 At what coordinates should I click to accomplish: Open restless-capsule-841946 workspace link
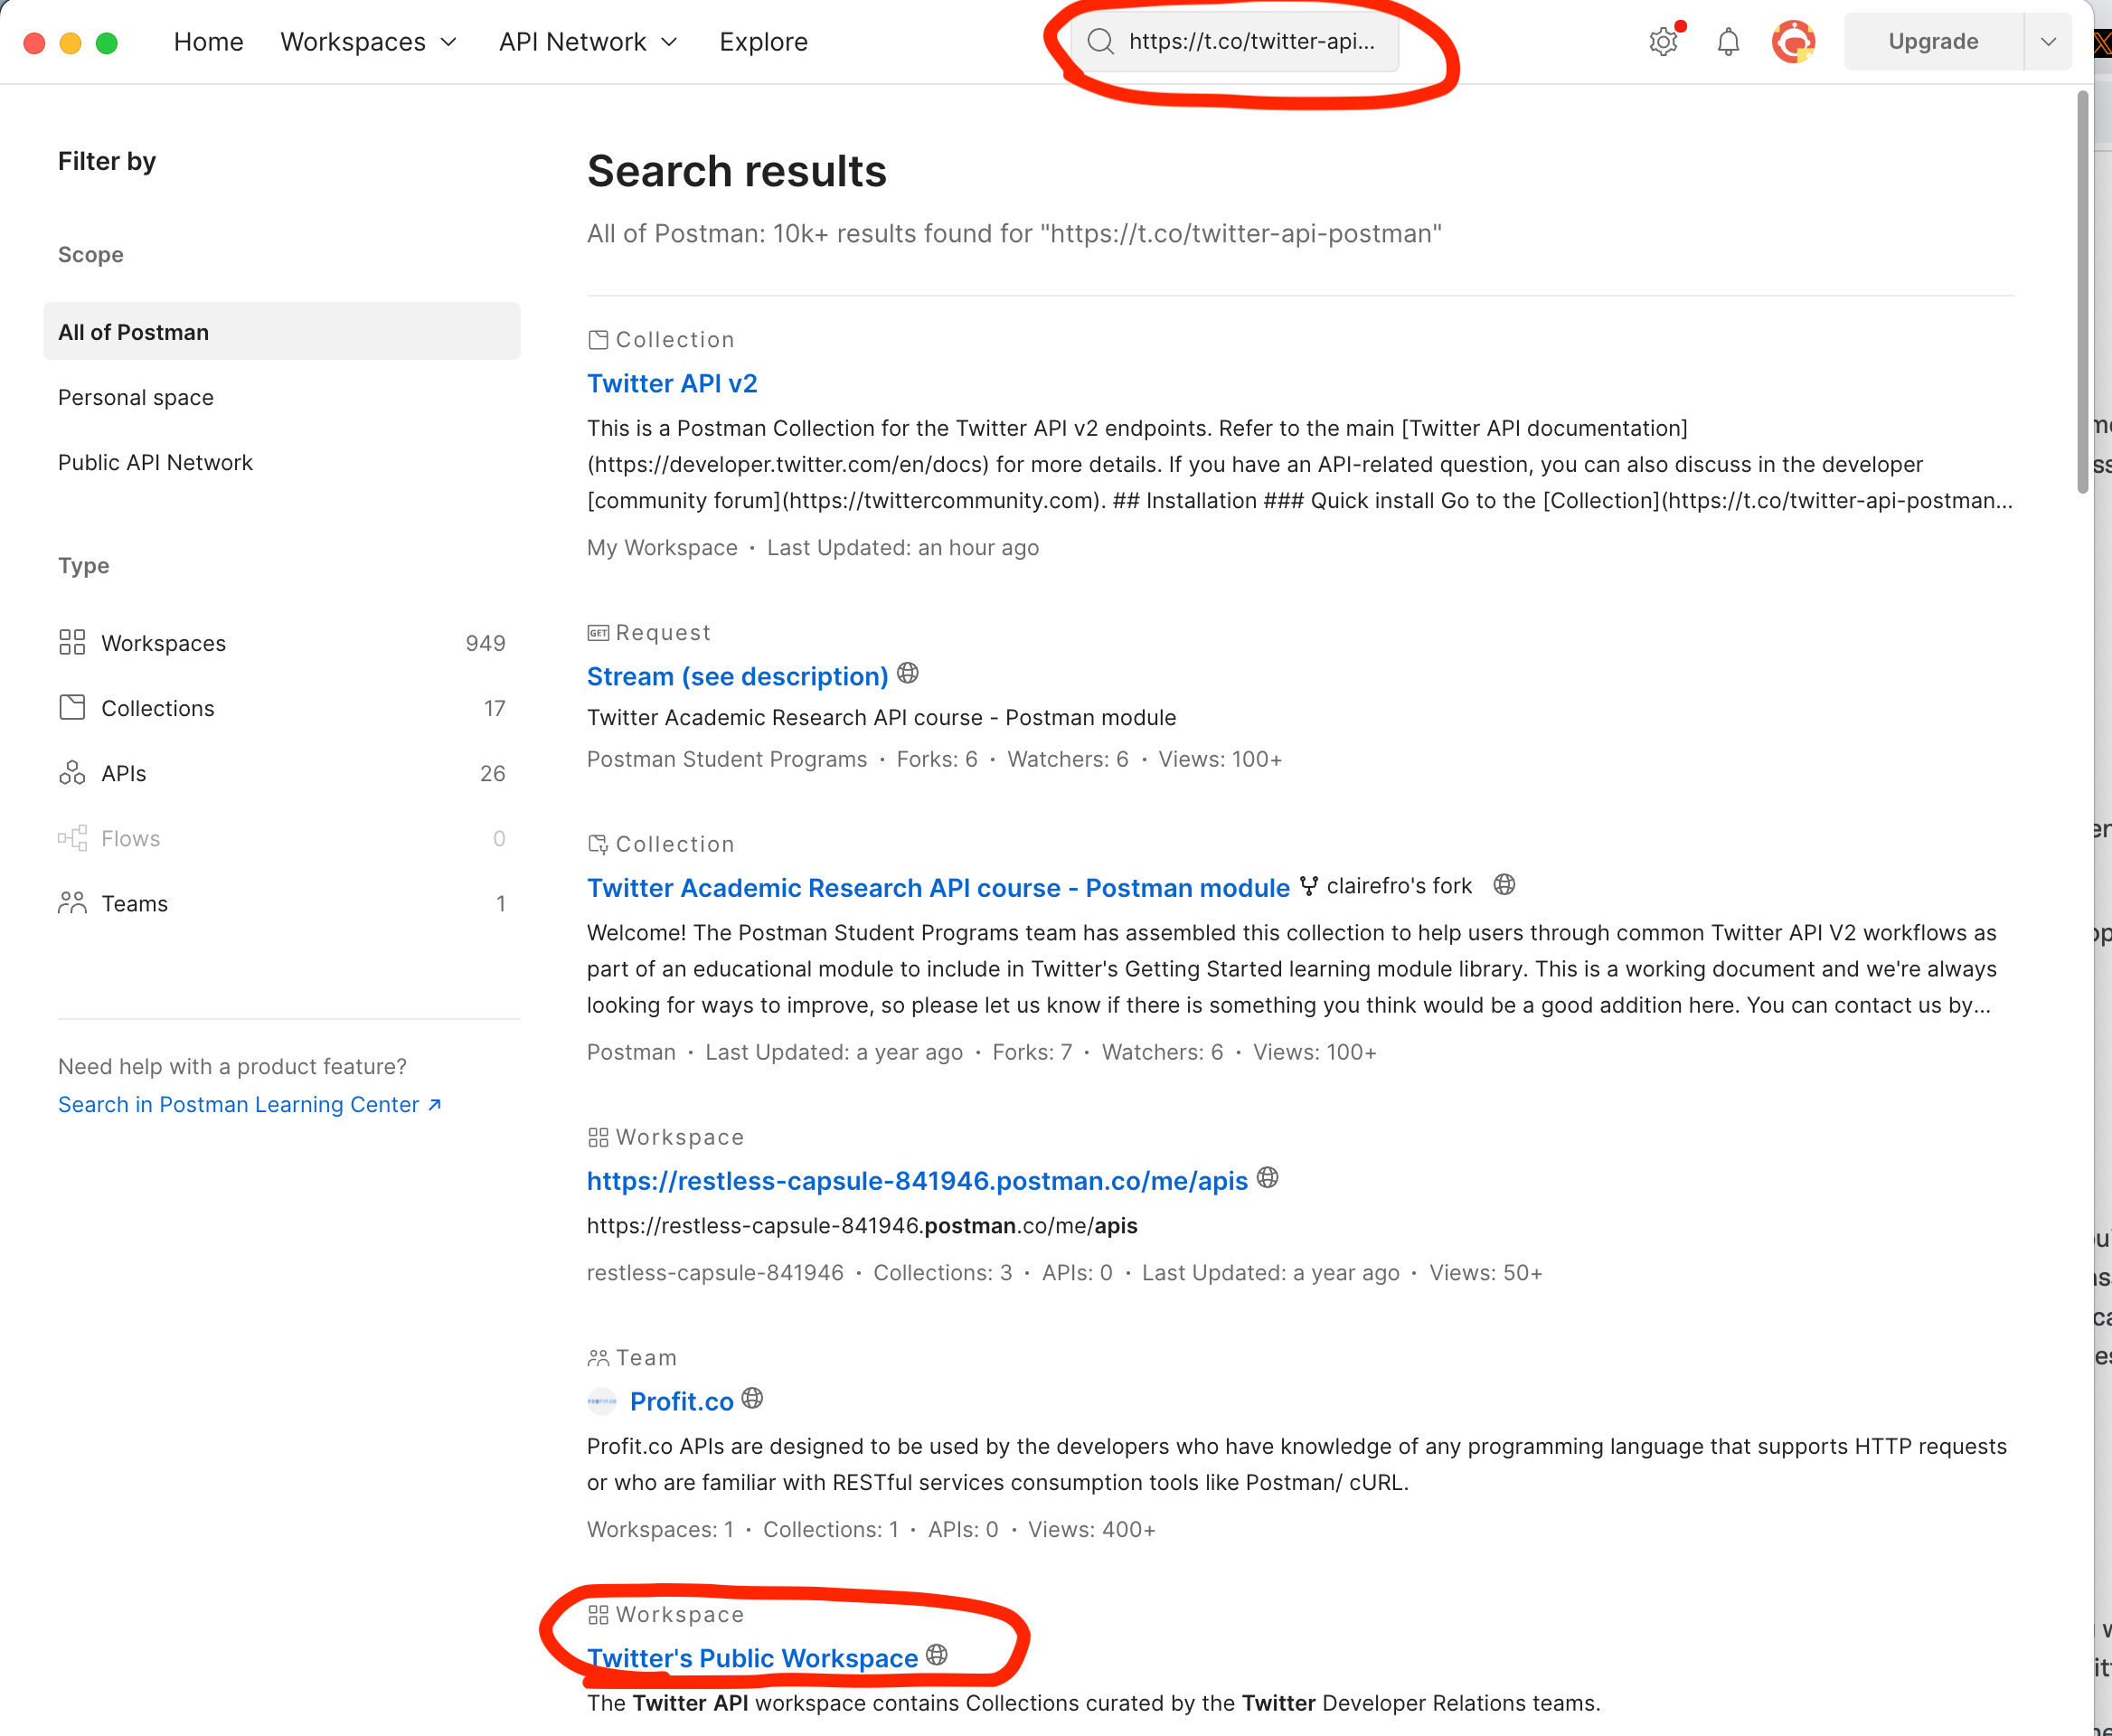(917, 1180)
